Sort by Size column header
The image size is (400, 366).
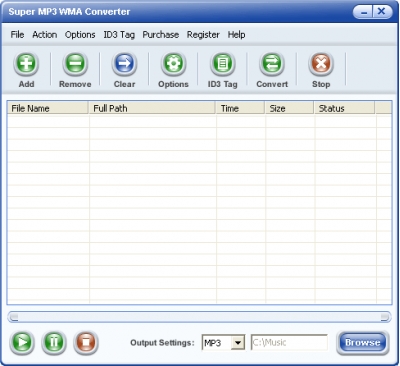pos(289,108)
